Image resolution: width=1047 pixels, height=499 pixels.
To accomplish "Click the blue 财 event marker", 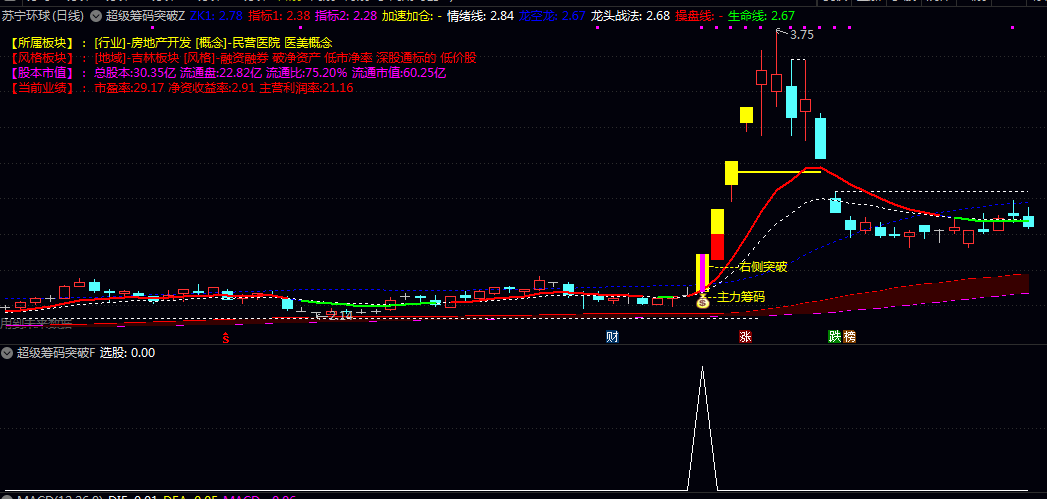I will [612, 337].
